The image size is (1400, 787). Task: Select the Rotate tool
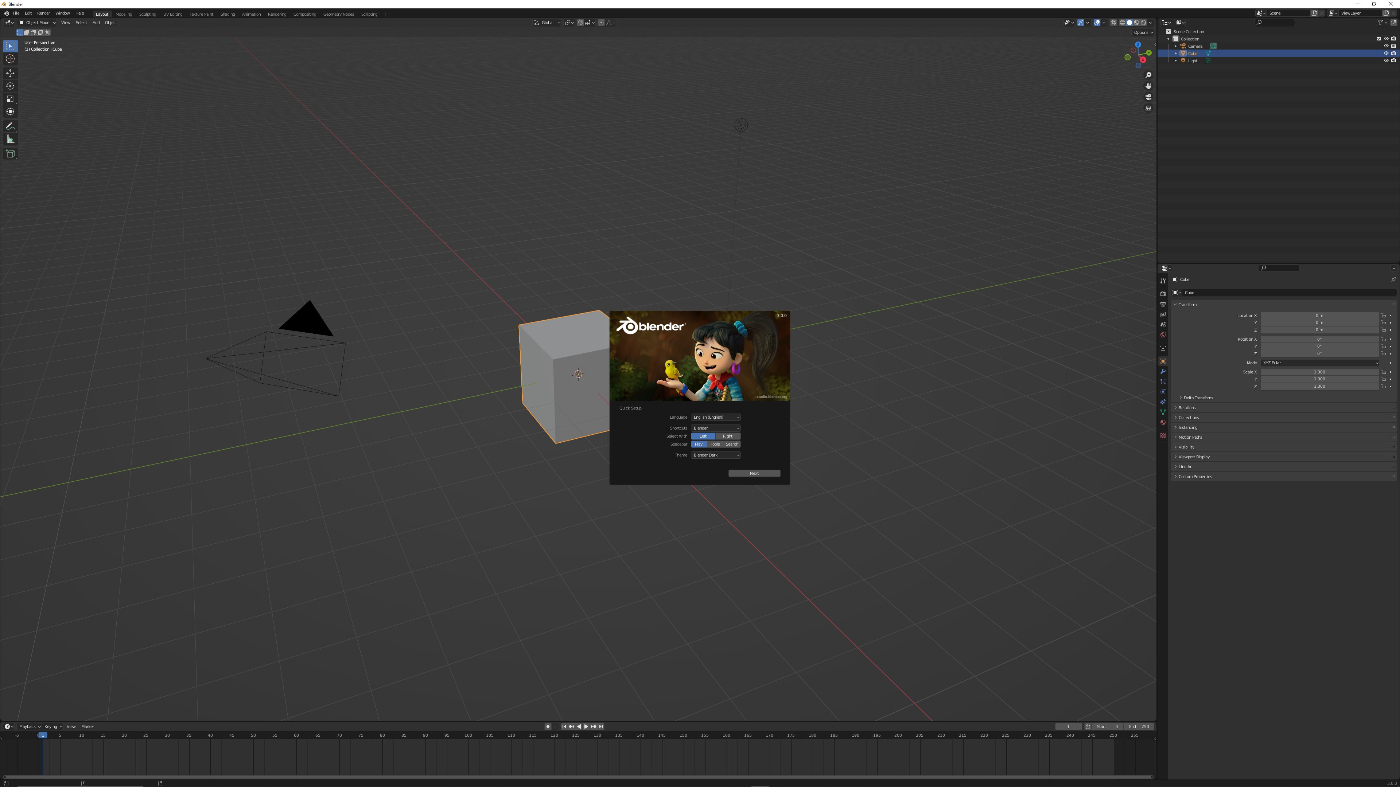[11, 86]
